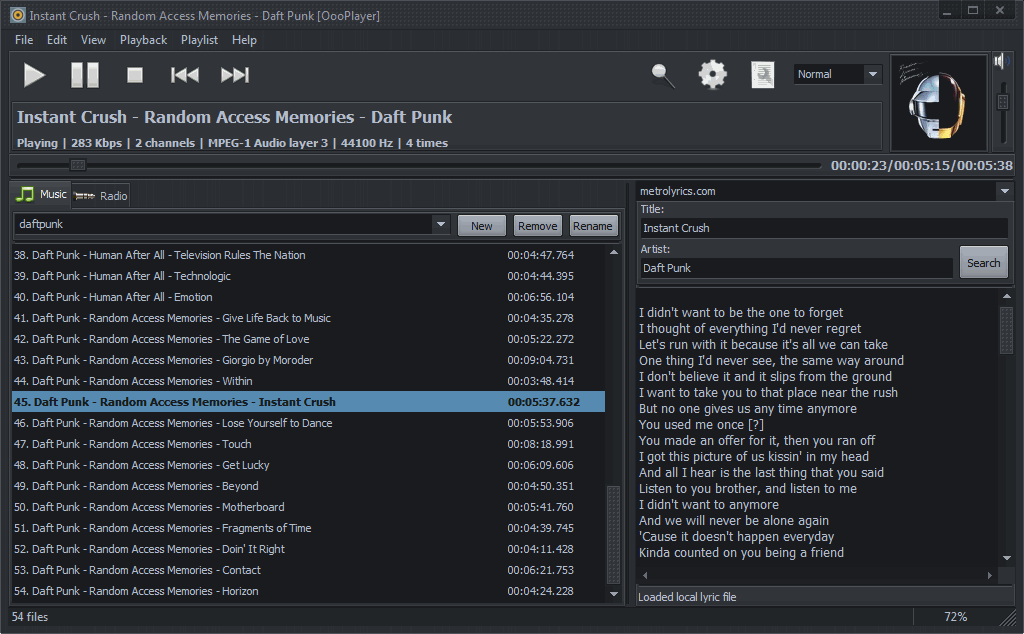Skip to the previous track

pos(185,75)
